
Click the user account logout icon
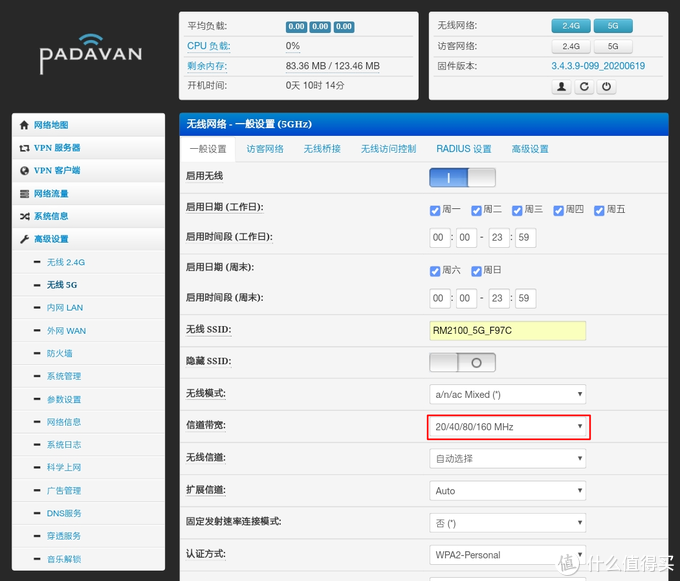coord(562,87)
